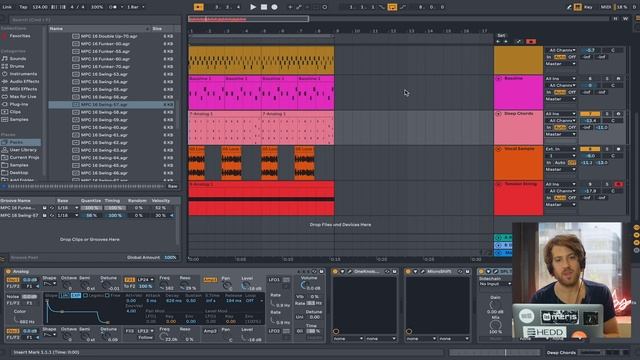Open the Favorites collection
The width and height of the screenshot is (640, 360).
click(x=20, y=36)
